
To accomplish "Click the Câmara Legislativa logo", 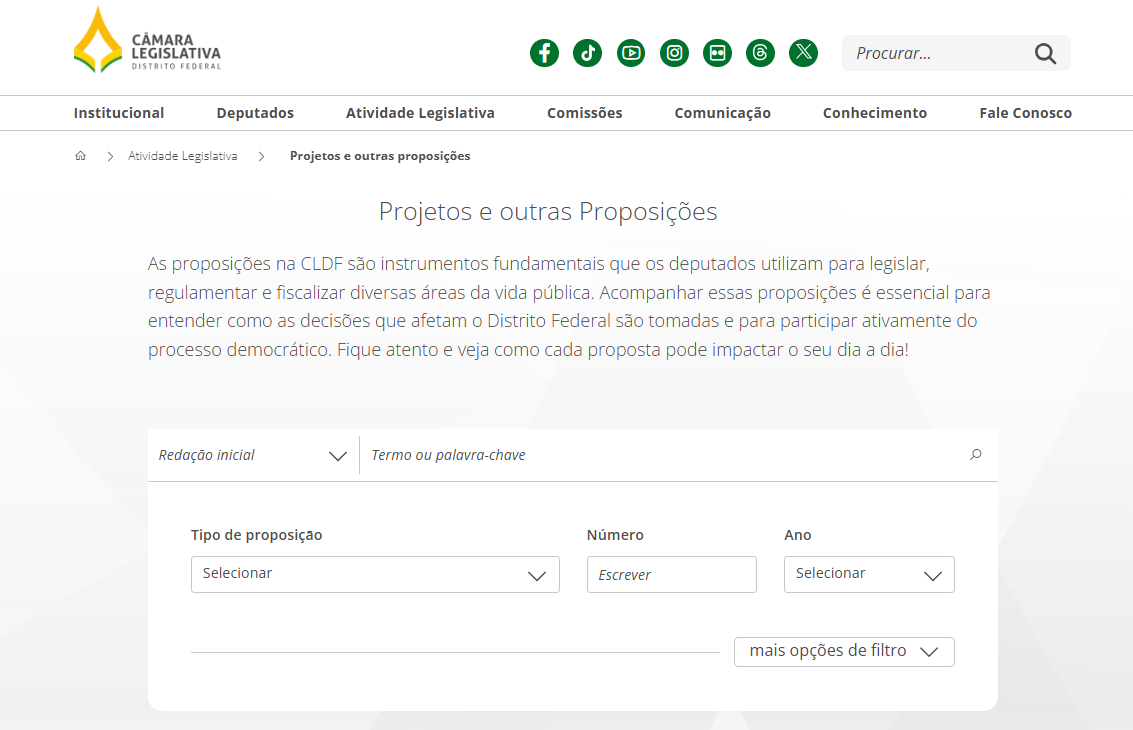I will coord(147,41).
